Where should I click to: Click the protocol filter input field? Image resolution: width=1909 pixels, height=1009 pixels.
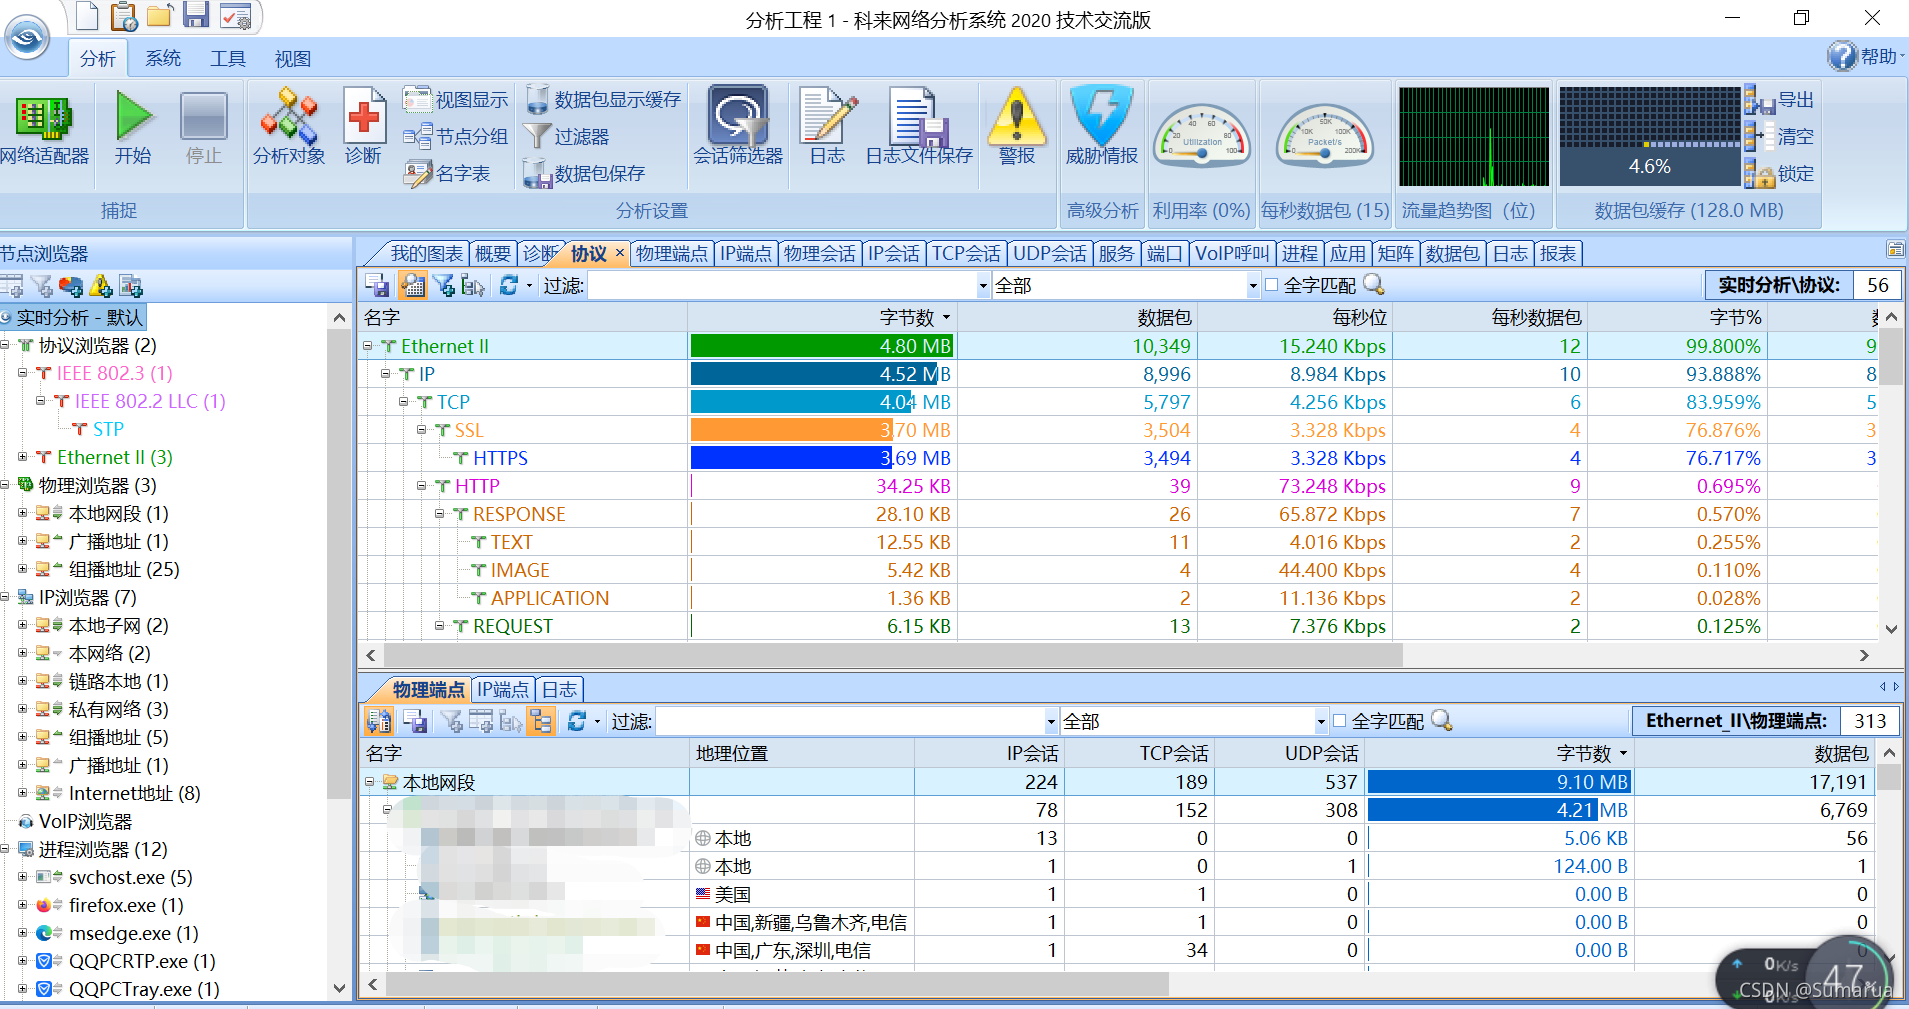point(782,286)
